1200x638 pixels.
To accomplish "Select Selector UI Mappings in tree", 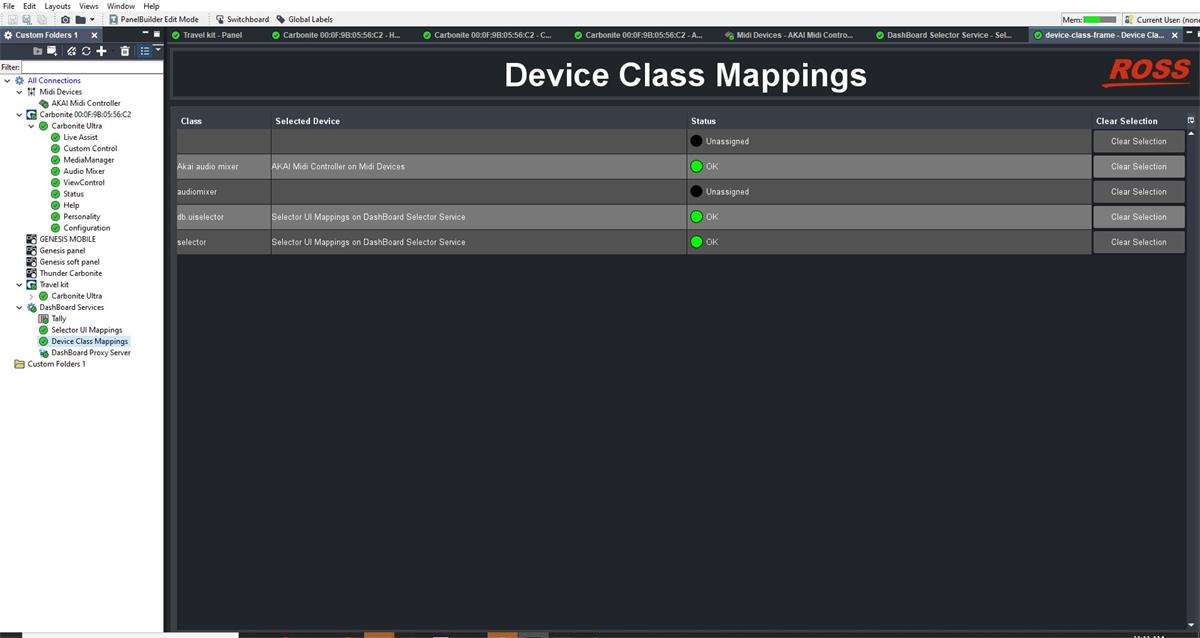I will 87,330.
